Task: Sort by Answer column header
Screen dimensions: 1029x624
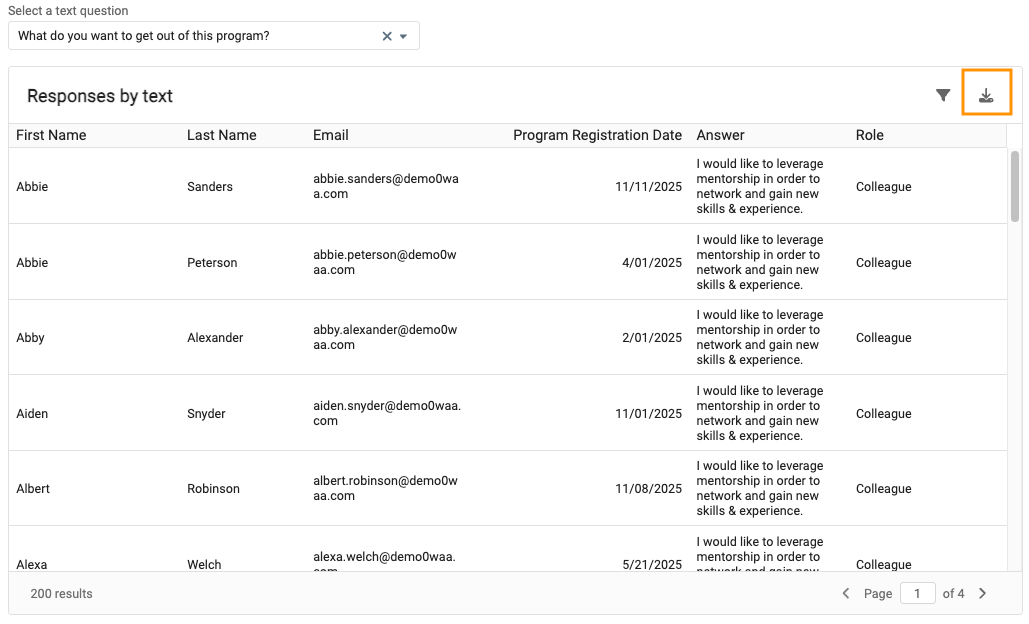Action: point(721,135)
